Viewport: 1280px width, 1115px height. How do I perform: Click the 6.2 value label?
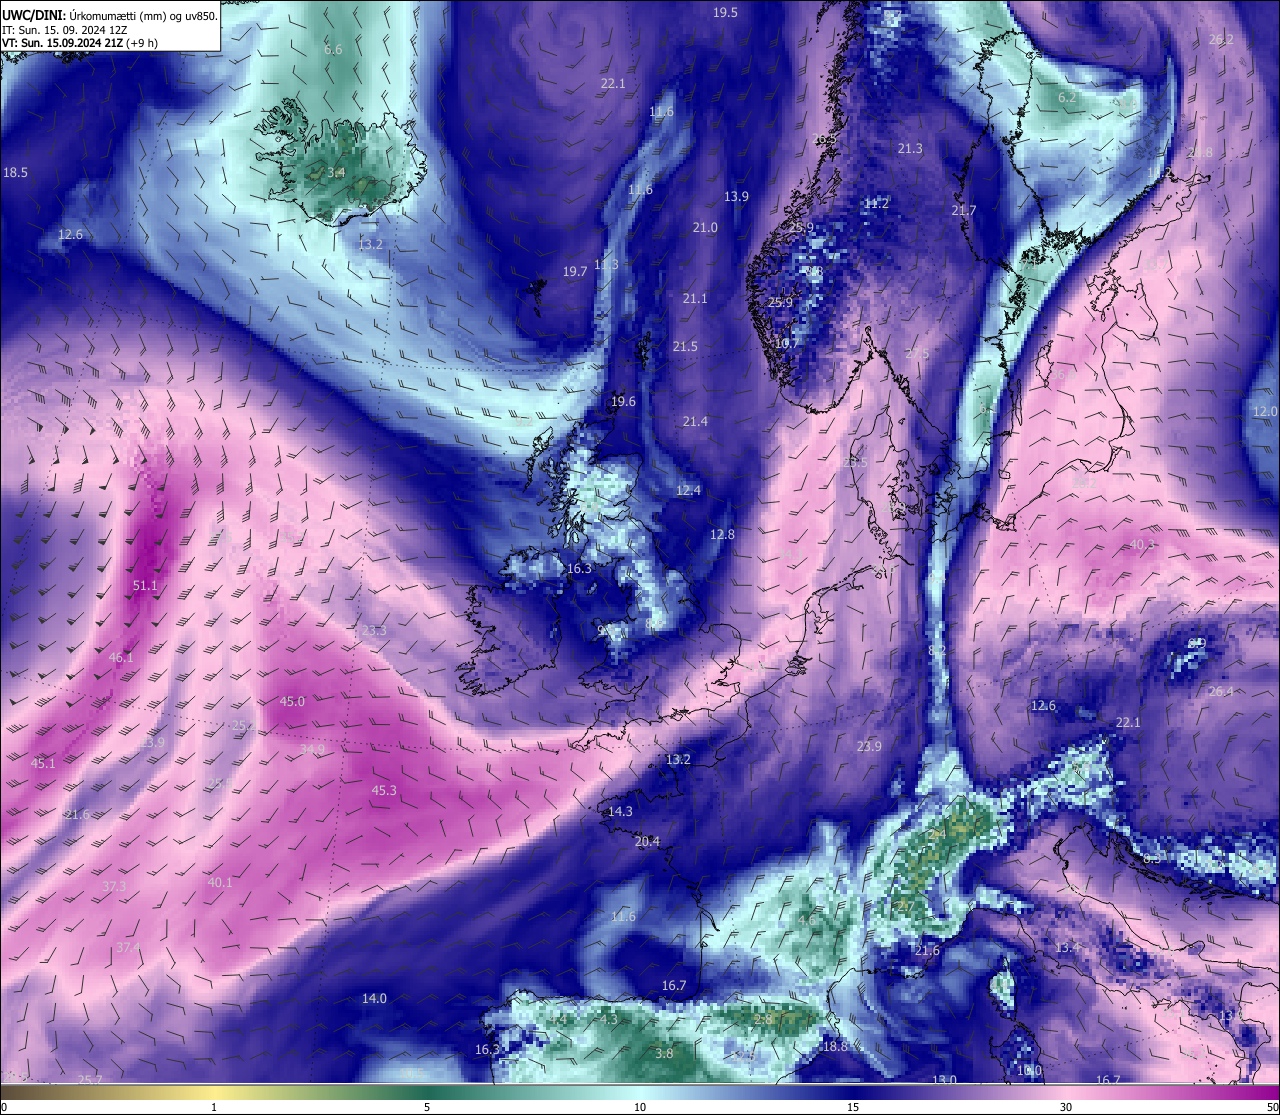(x=1067, y=97)
